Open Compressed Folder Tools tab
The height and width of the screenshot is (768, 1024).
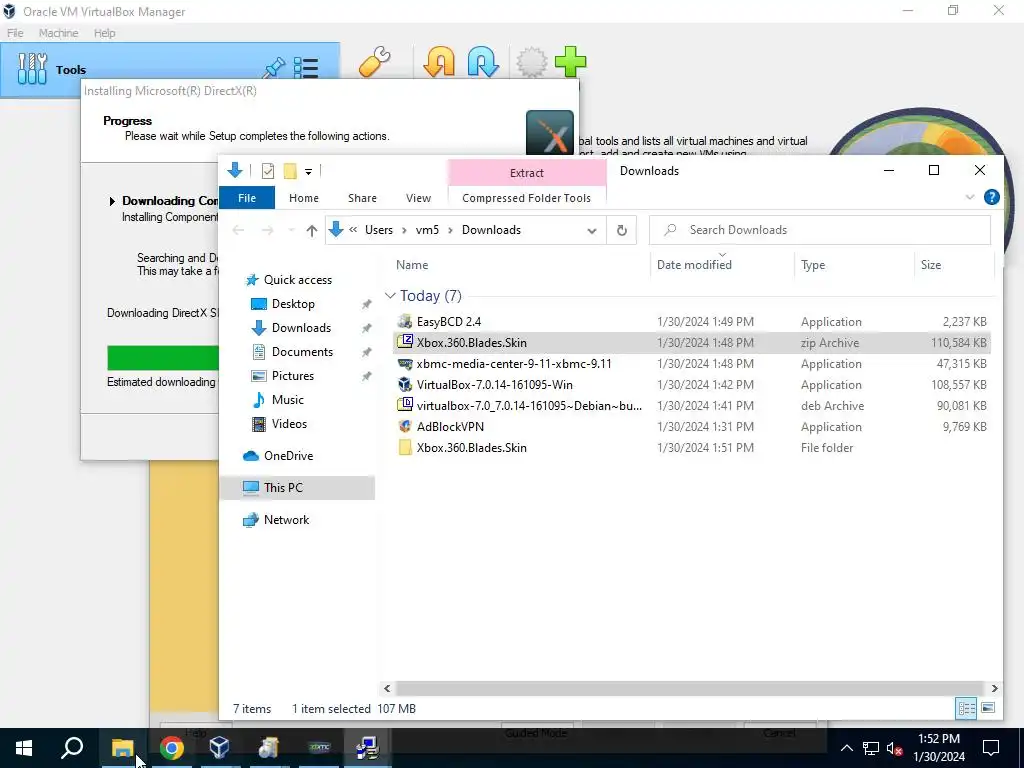tap(526, 198)
